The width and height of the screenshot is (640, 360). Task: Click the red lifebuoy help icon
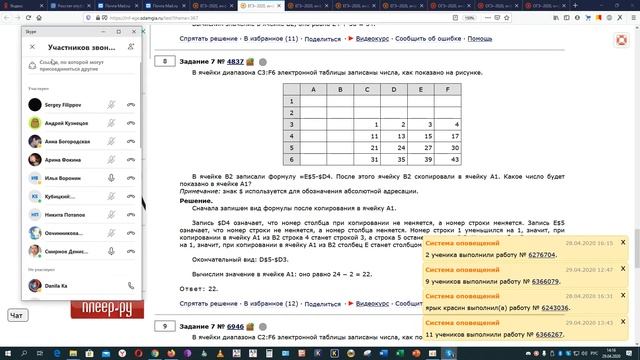tap(621, 40)
